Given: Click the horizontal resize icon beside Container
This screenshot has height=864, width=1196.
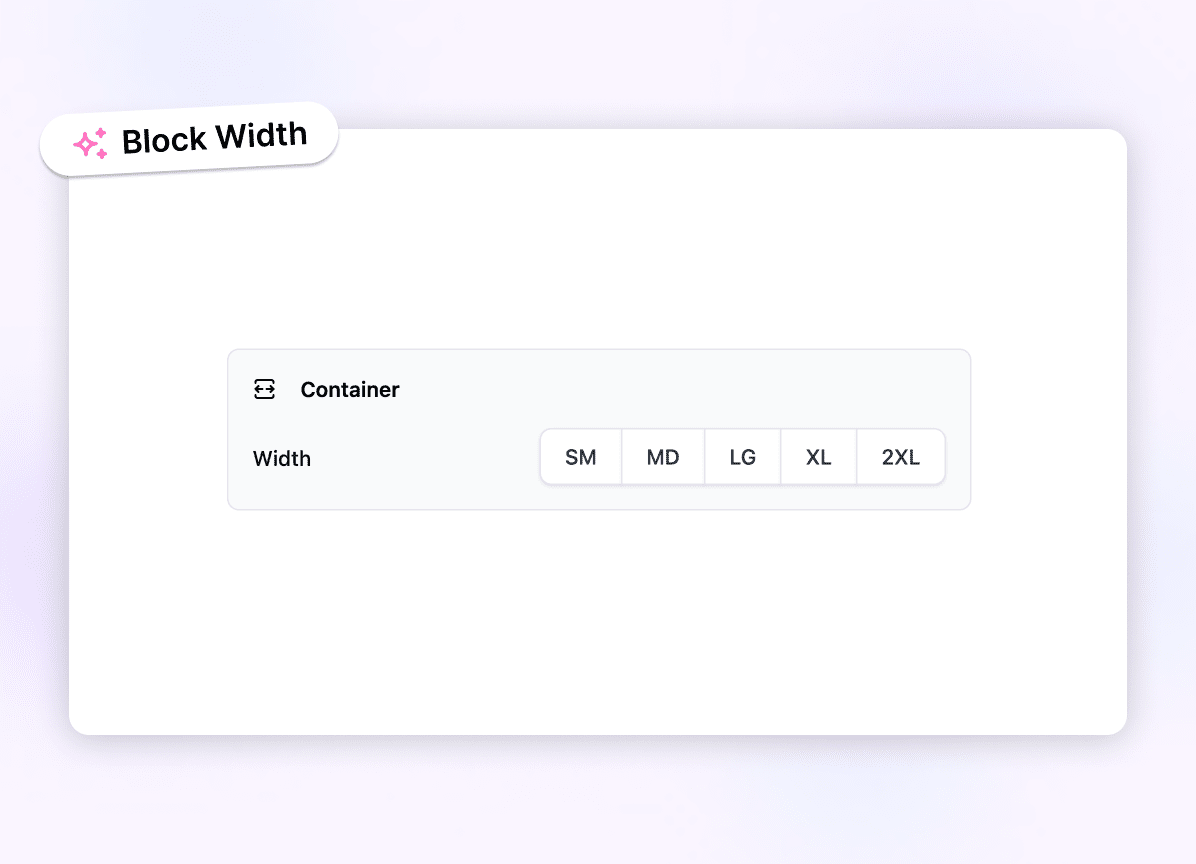Looking at the screenshot, I should point(264,389).
